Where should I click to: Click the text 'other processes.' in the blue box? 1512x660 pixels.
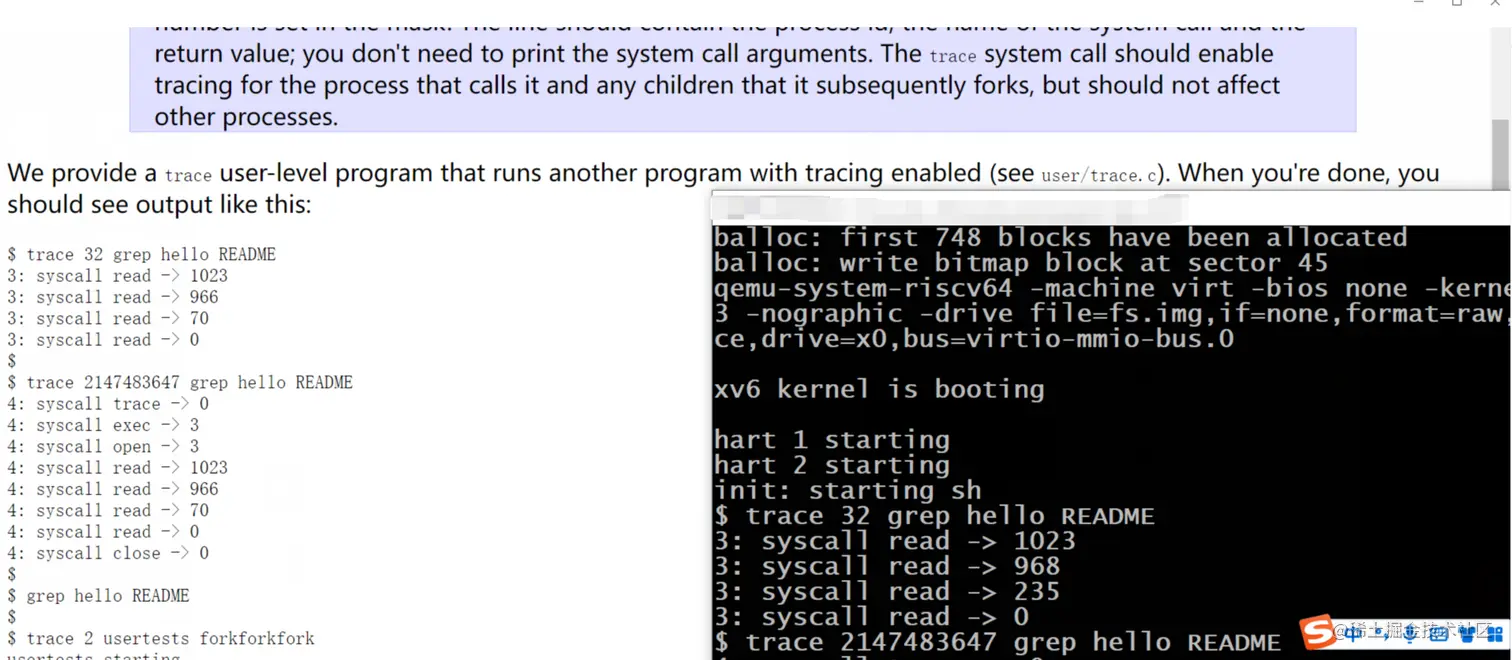click(x=246, y=117)
